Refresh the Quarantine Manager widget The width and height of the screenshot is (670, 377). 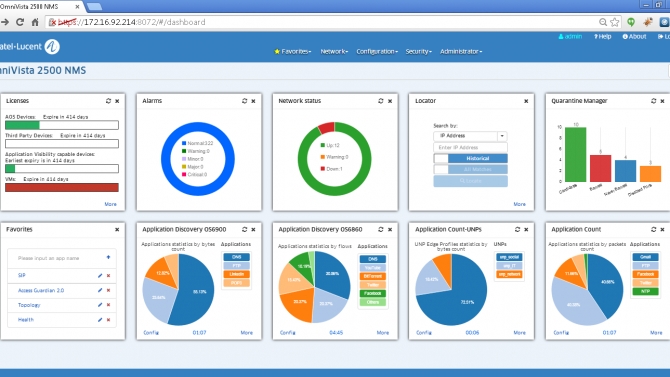[x=653, y=101]
